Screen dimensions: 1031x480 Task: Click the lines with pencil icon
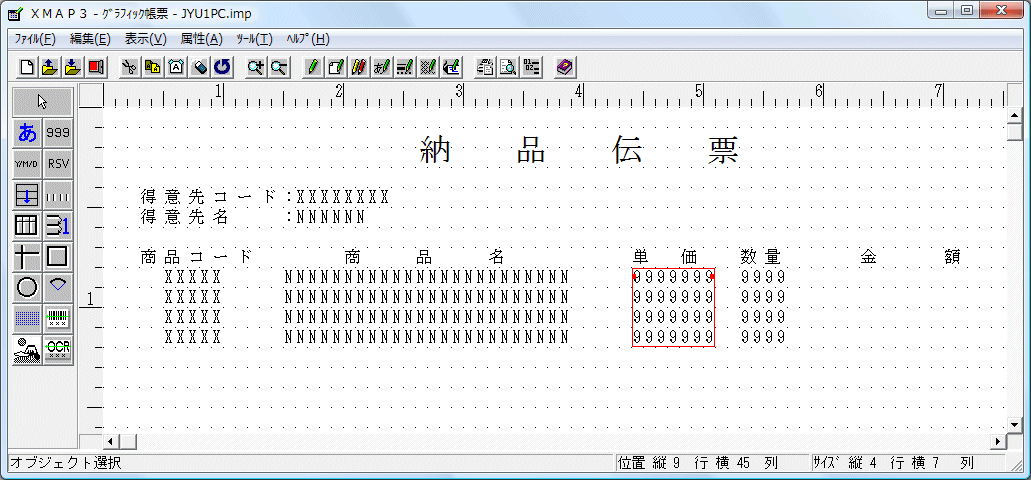coord(404,66)
